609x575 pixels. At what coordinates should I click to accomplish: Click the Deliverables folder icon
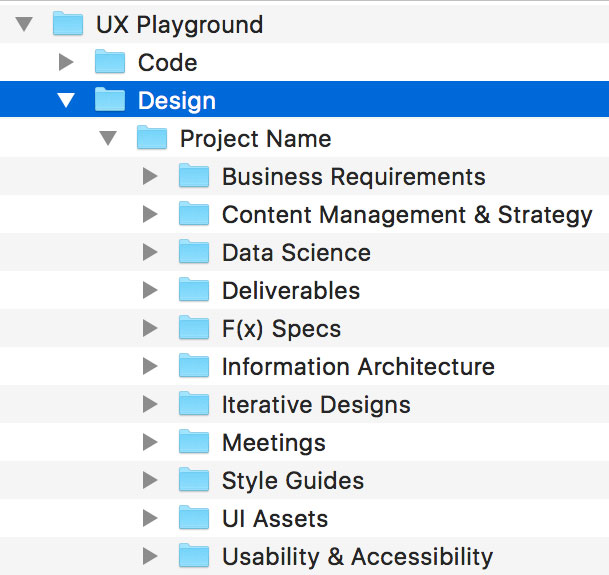(194, 290)
